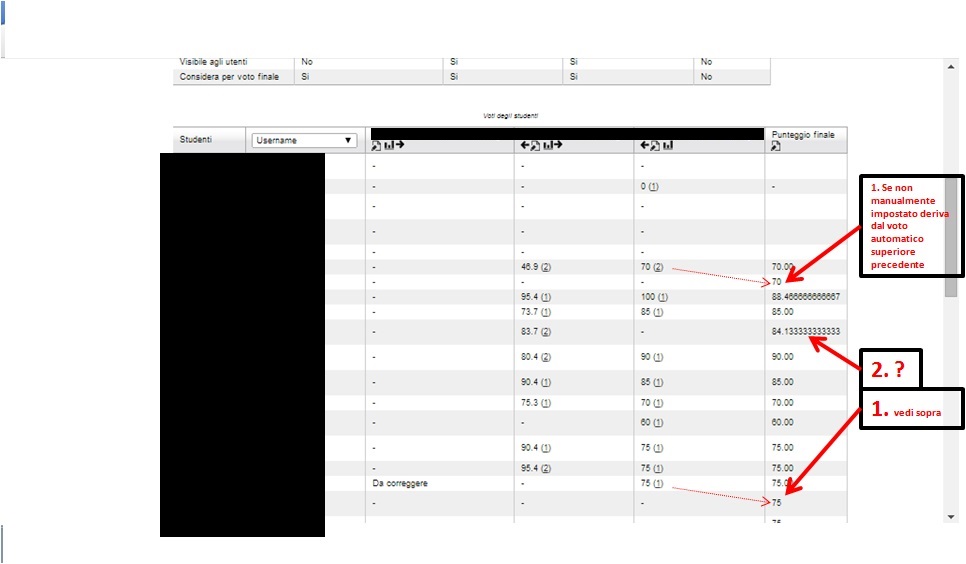
Task: Click edit icon in first grade column header
Action: [376, 146]
